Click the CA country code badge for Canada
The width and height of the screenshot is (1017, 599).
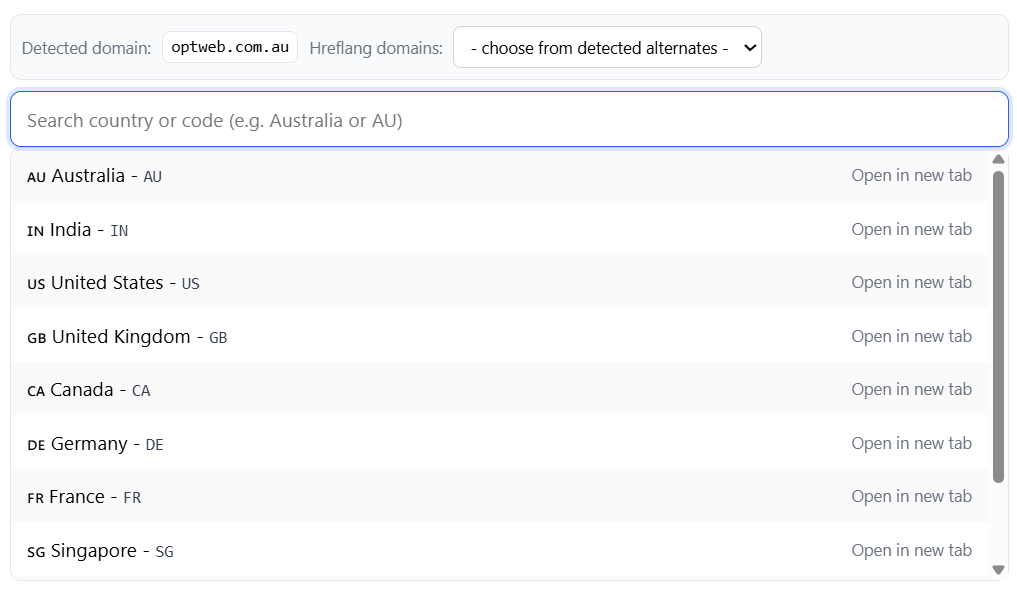(34, 391)
